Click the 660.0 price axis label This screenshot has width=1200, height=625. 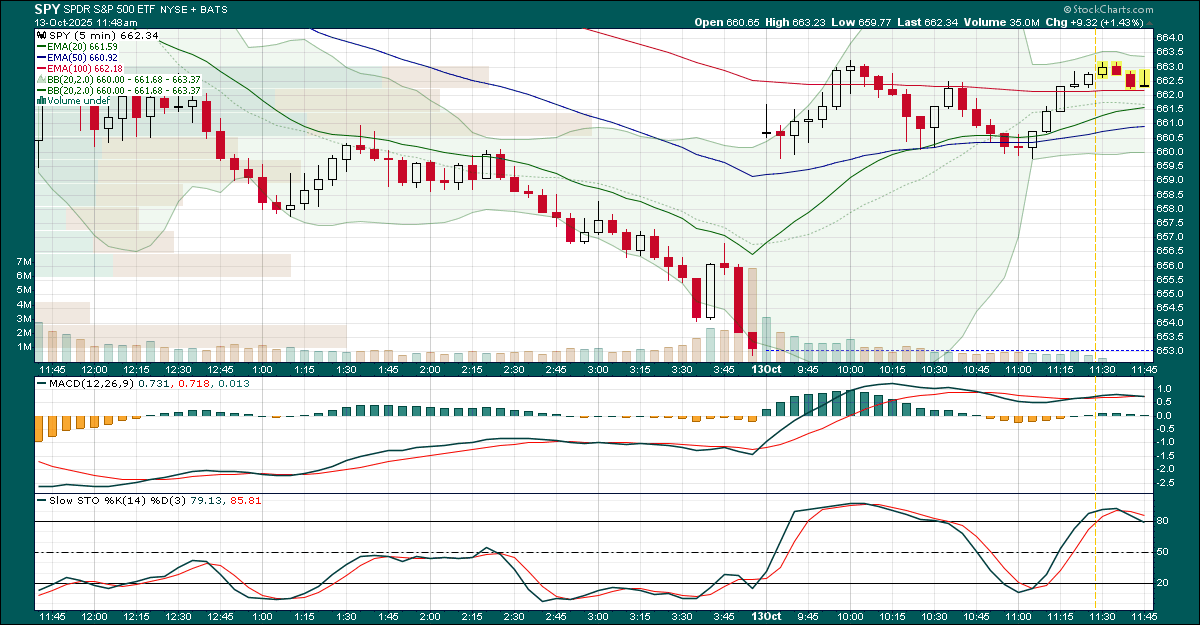click(1169, 151)
